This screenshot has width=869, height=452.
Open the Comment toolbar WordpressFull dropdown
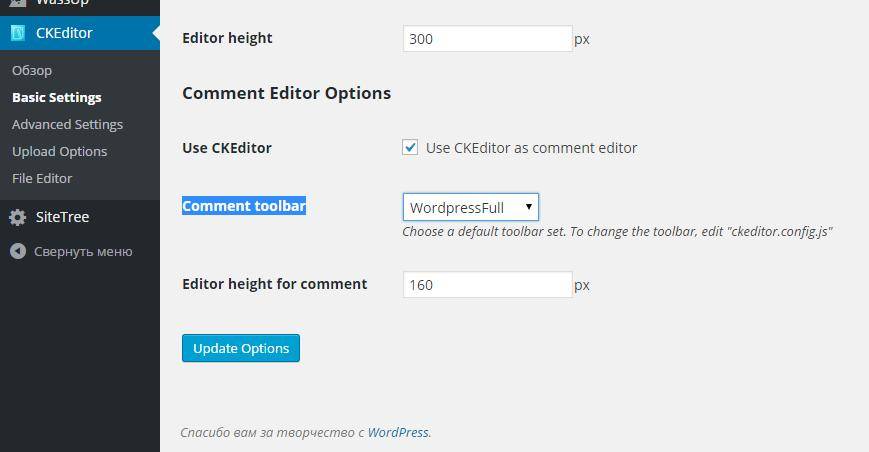tap(470, 207)
